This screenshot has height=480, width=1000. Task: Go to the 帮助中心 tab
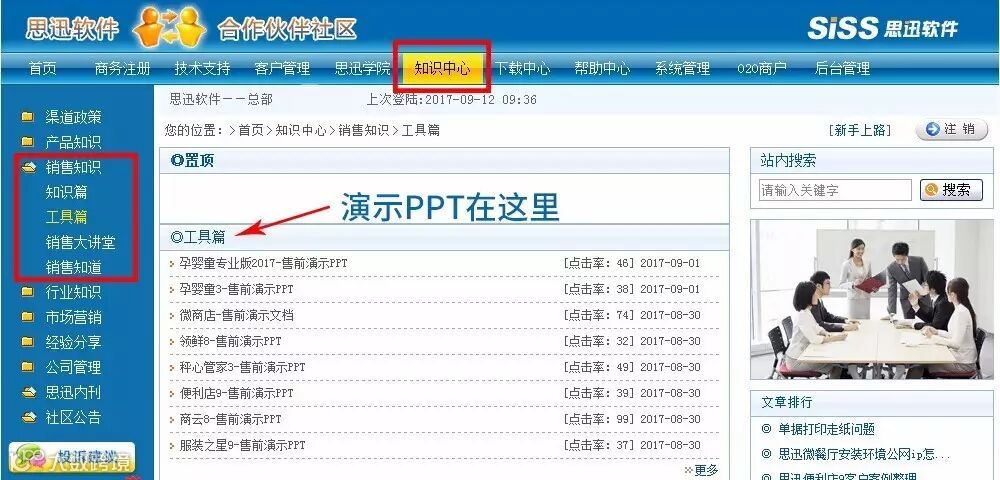click(x=602, y=68)
